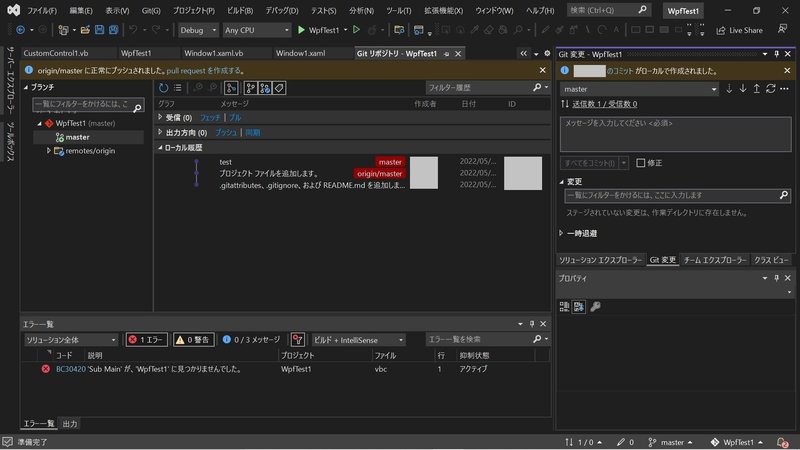Image resolution: width=800 pixels, height=450 pixels.
Task: Toggle the 0 警告 warnings filter
Action: point(193,340)
